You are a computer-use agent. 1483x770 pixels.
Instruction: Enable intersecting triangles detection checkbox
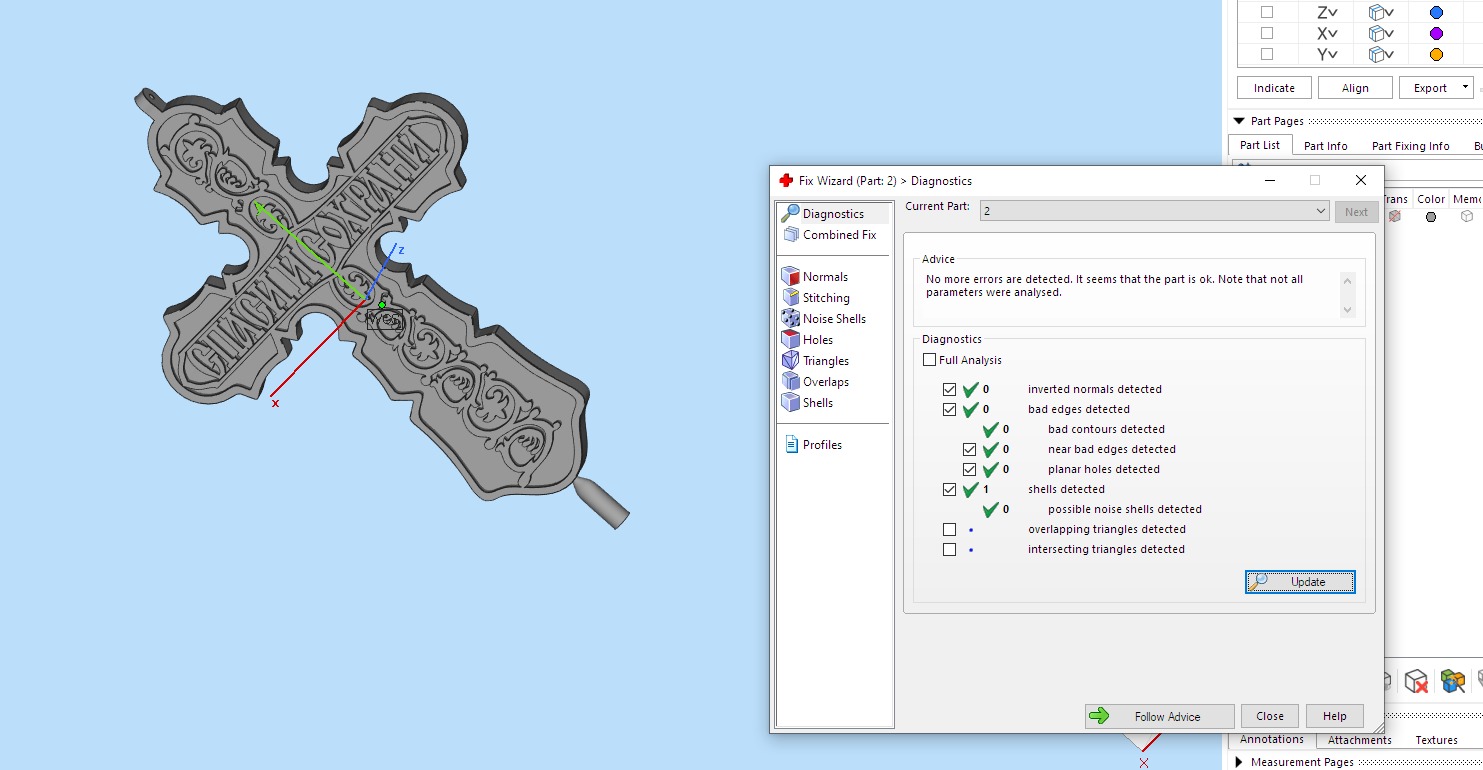950,549
